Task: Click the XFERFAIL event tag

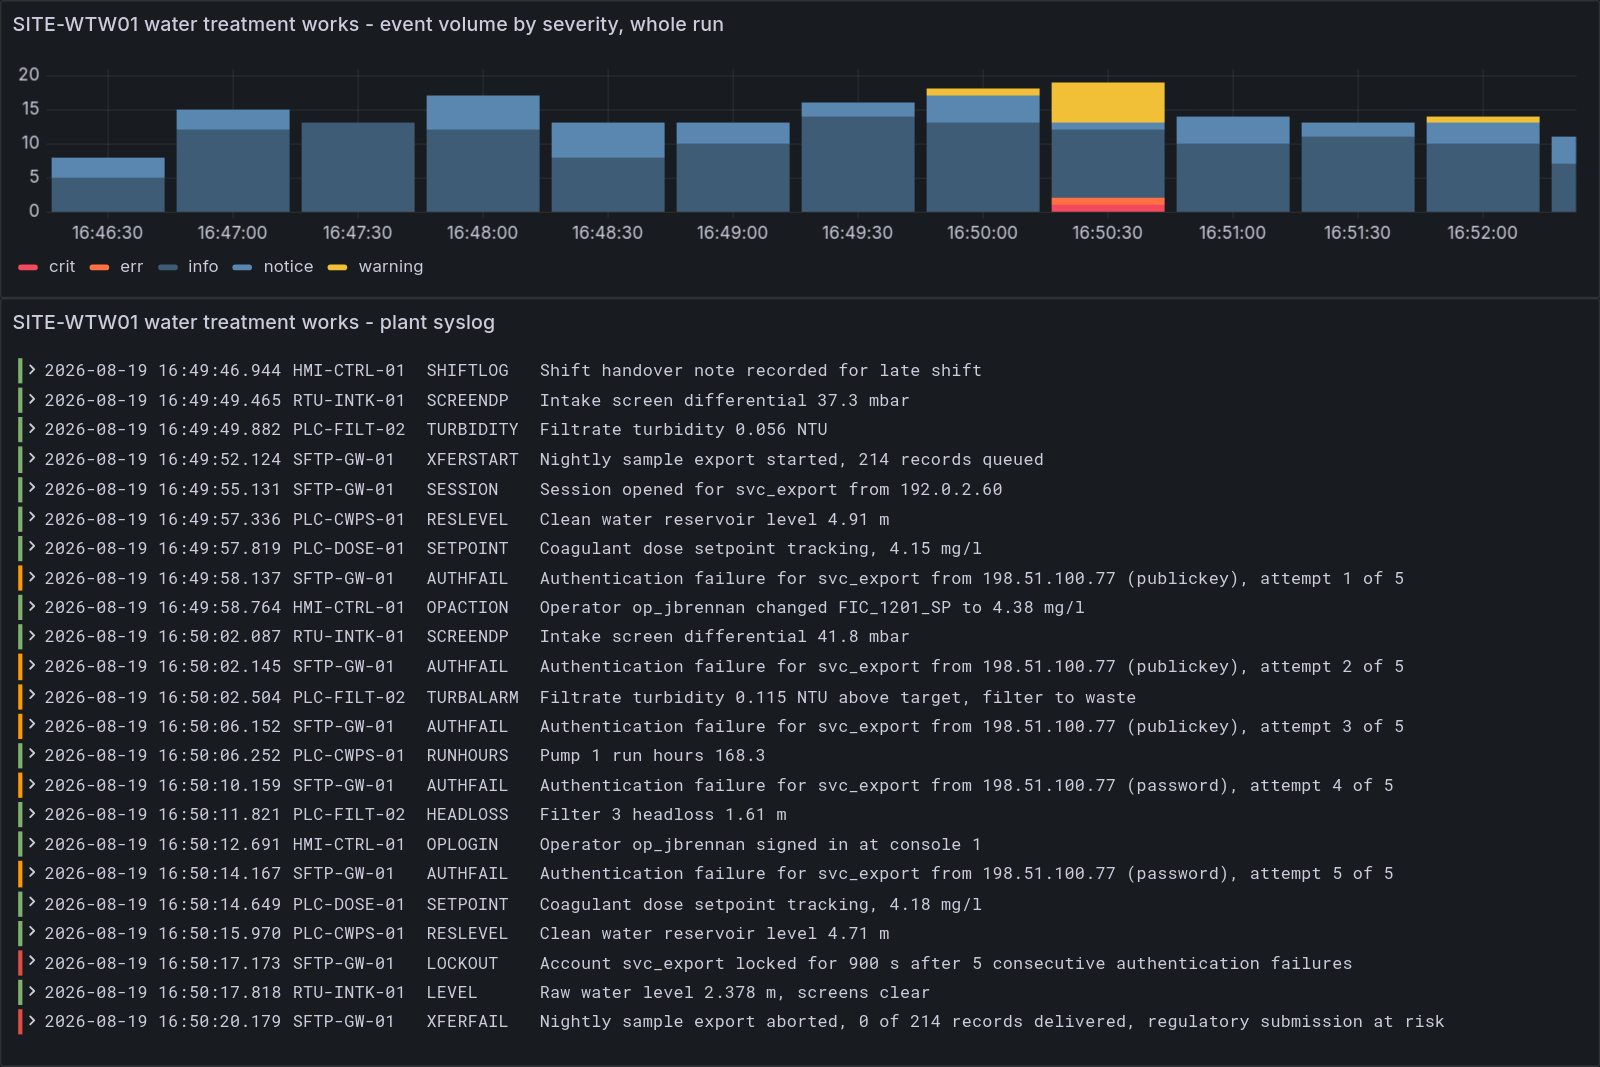Action: (x=467, y=1021)
